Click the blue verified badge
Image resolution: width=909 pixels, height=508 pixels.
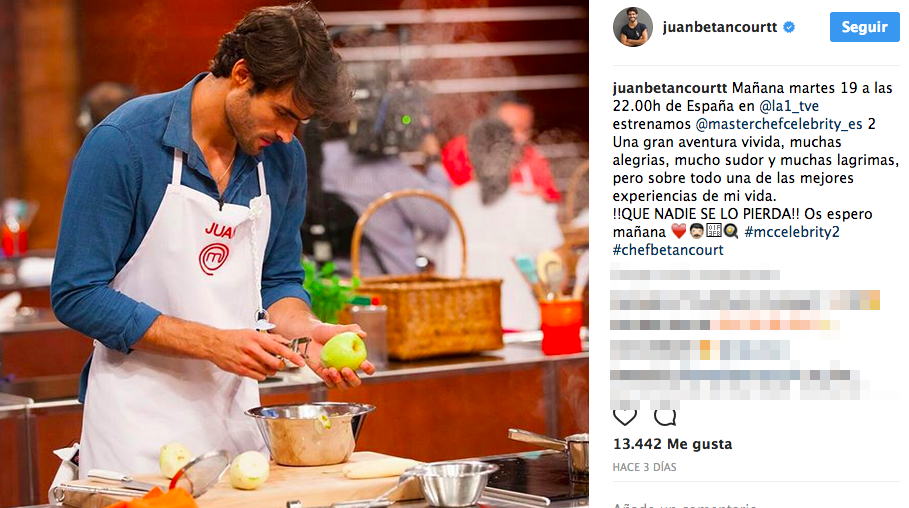(x=789, y=27)
